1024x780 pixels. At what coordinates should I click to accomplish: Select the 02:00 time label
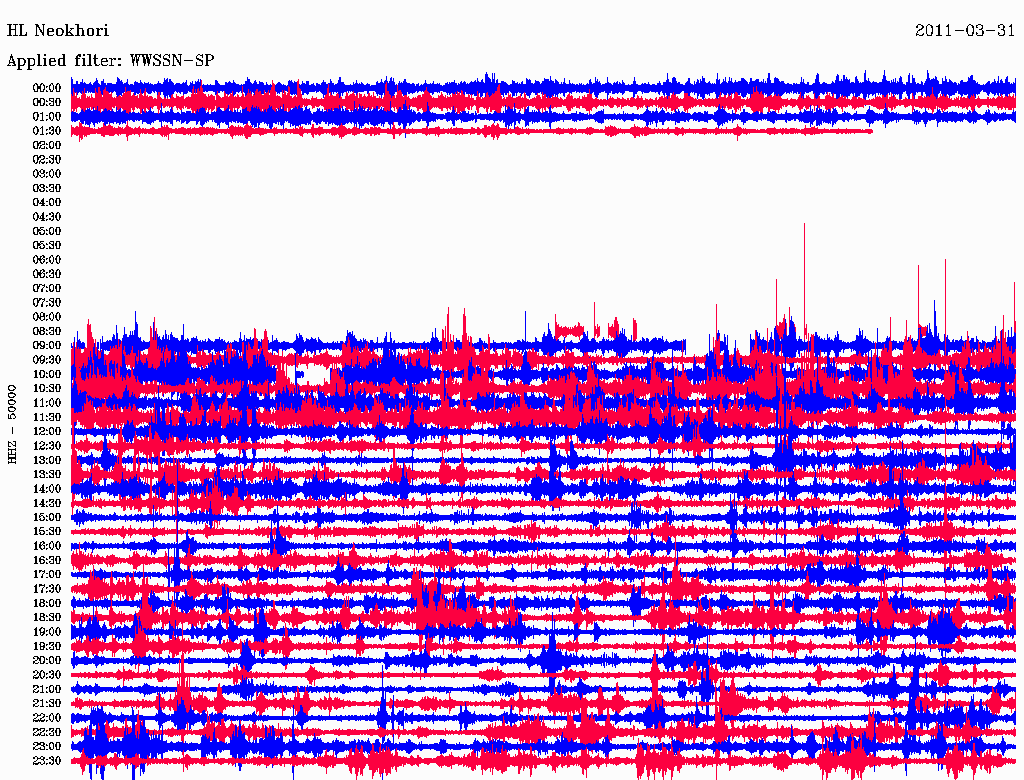click(x=46, y=145)
